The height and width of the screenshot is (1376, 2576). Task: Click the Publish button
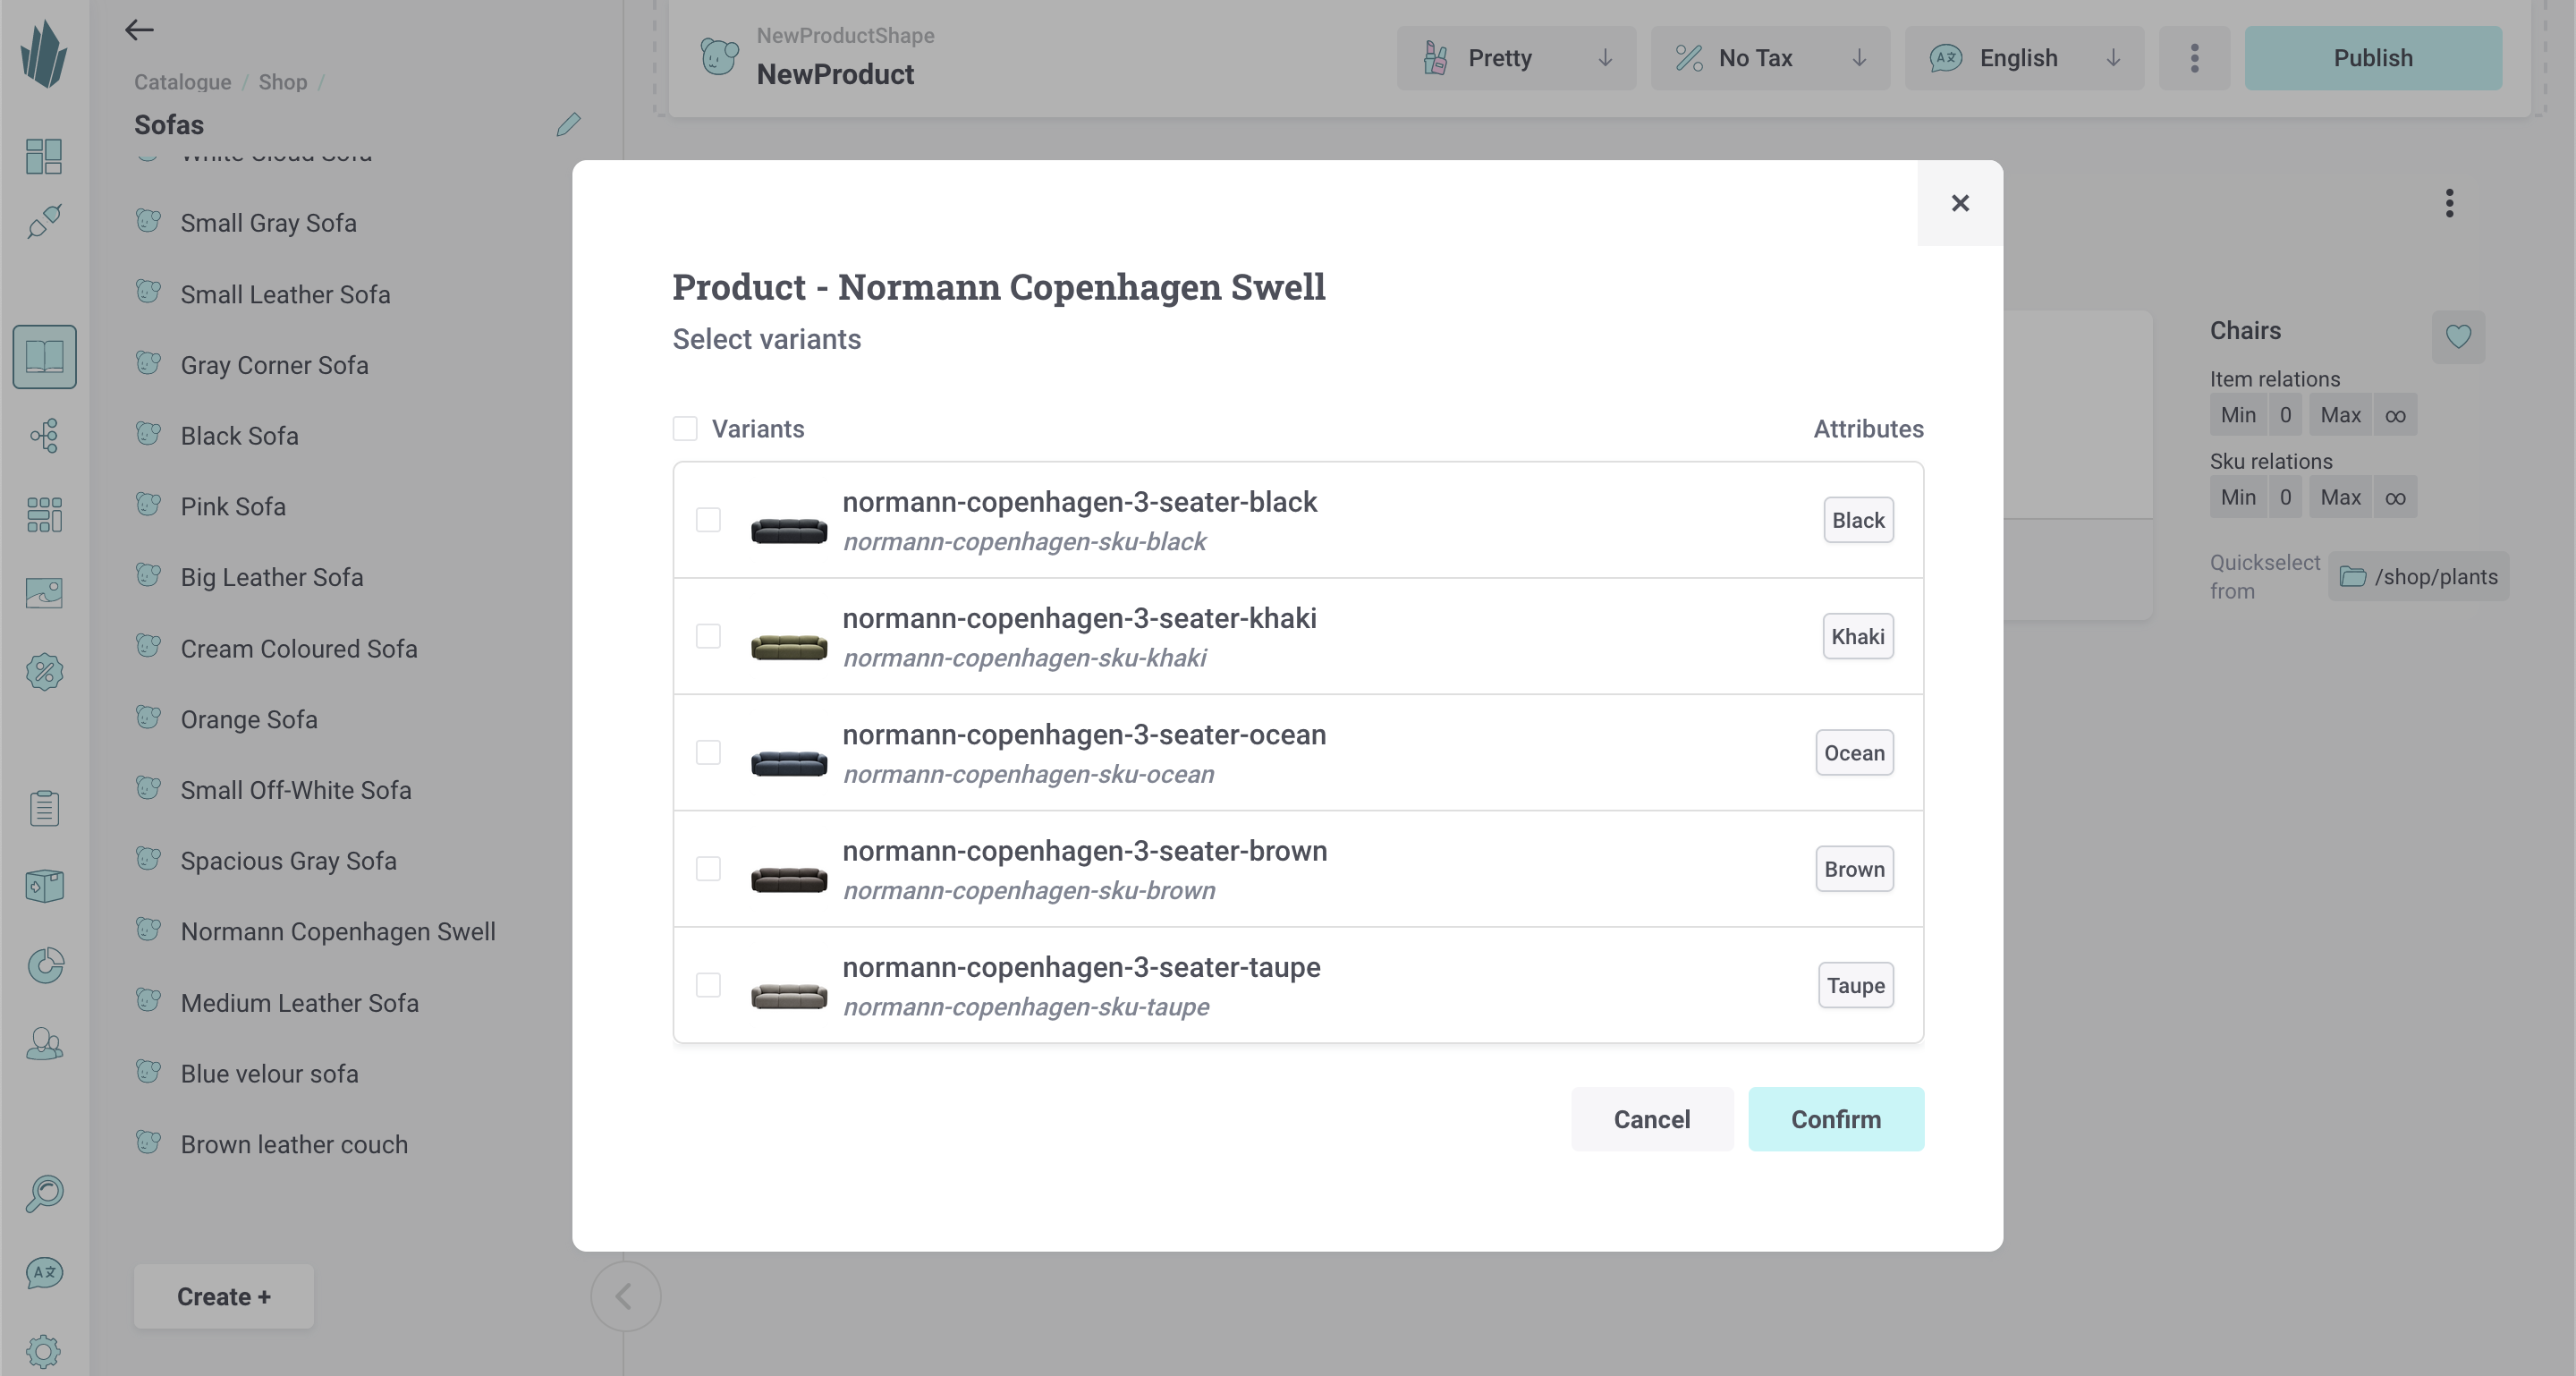[x=2373, y=58]
